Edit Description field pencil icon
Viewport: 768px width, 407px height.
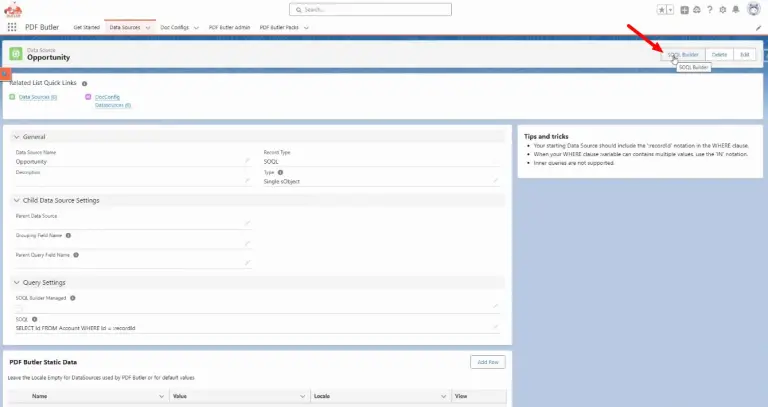click(x=247, y=181)
